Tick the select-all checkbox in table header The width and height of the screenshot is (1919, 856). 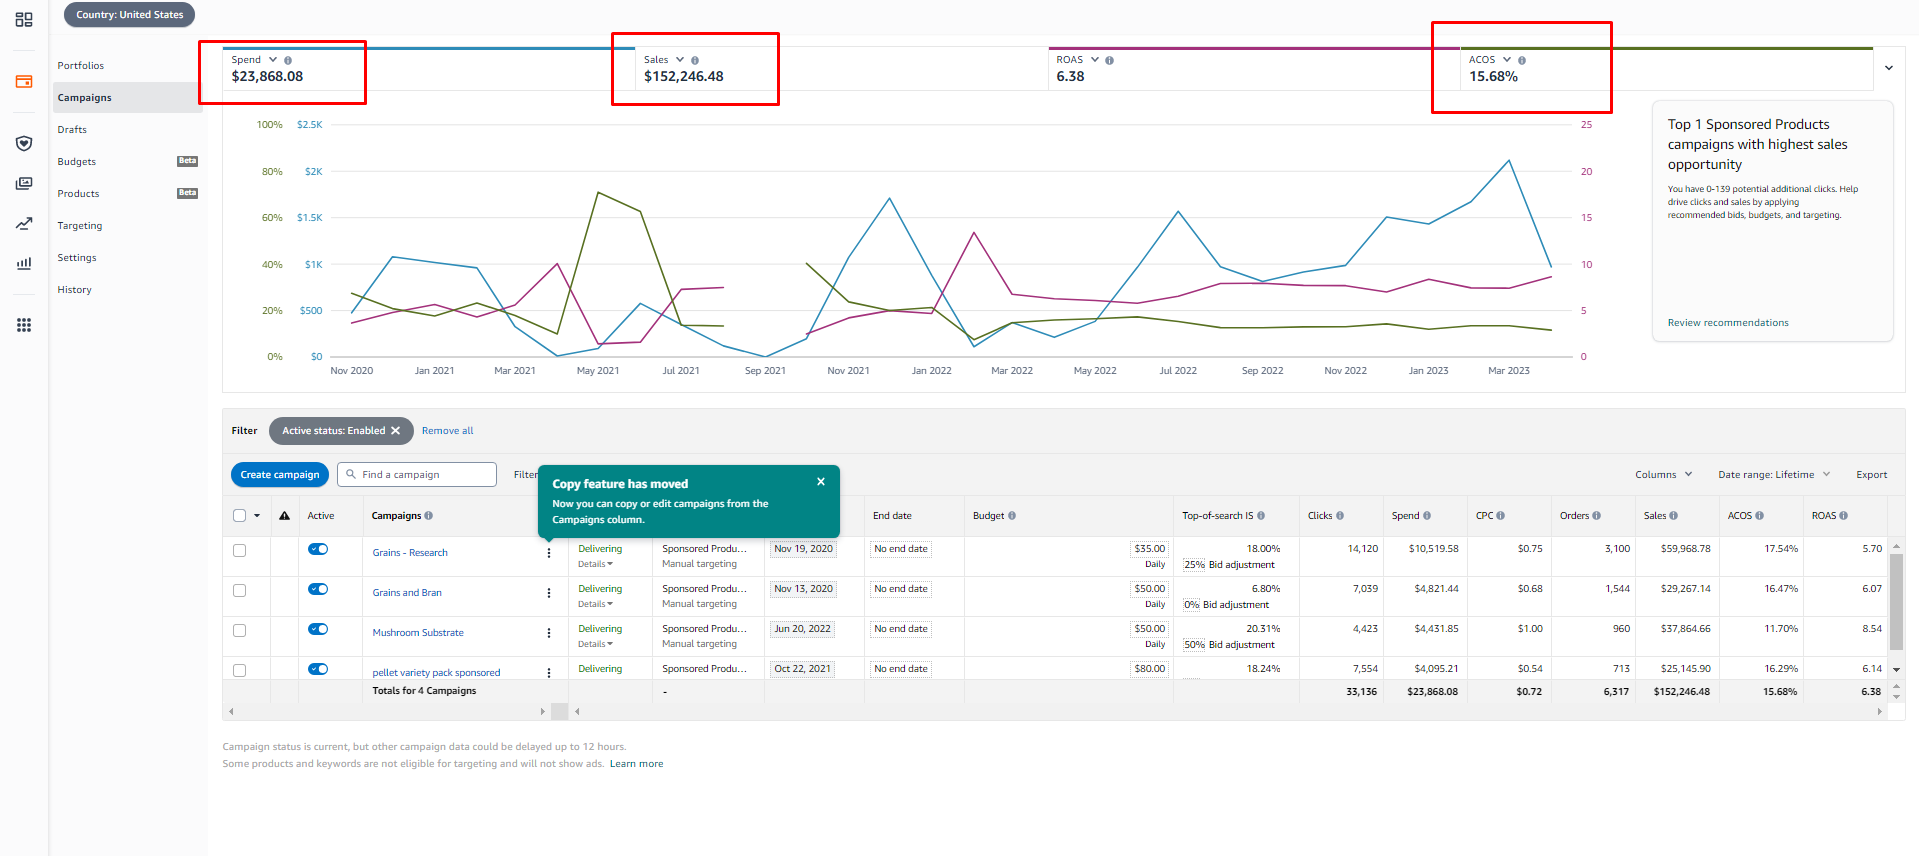point(239,516)
